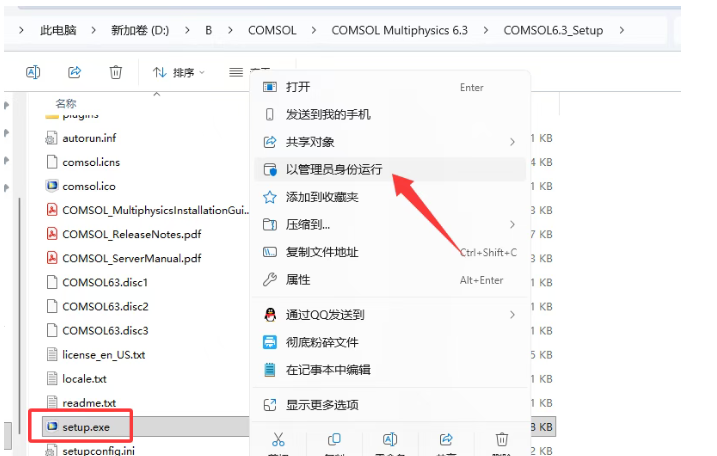Expand the chevron after 新加卷 (D:)
This screenshot has width=717, height=456.
pos(187,30)
